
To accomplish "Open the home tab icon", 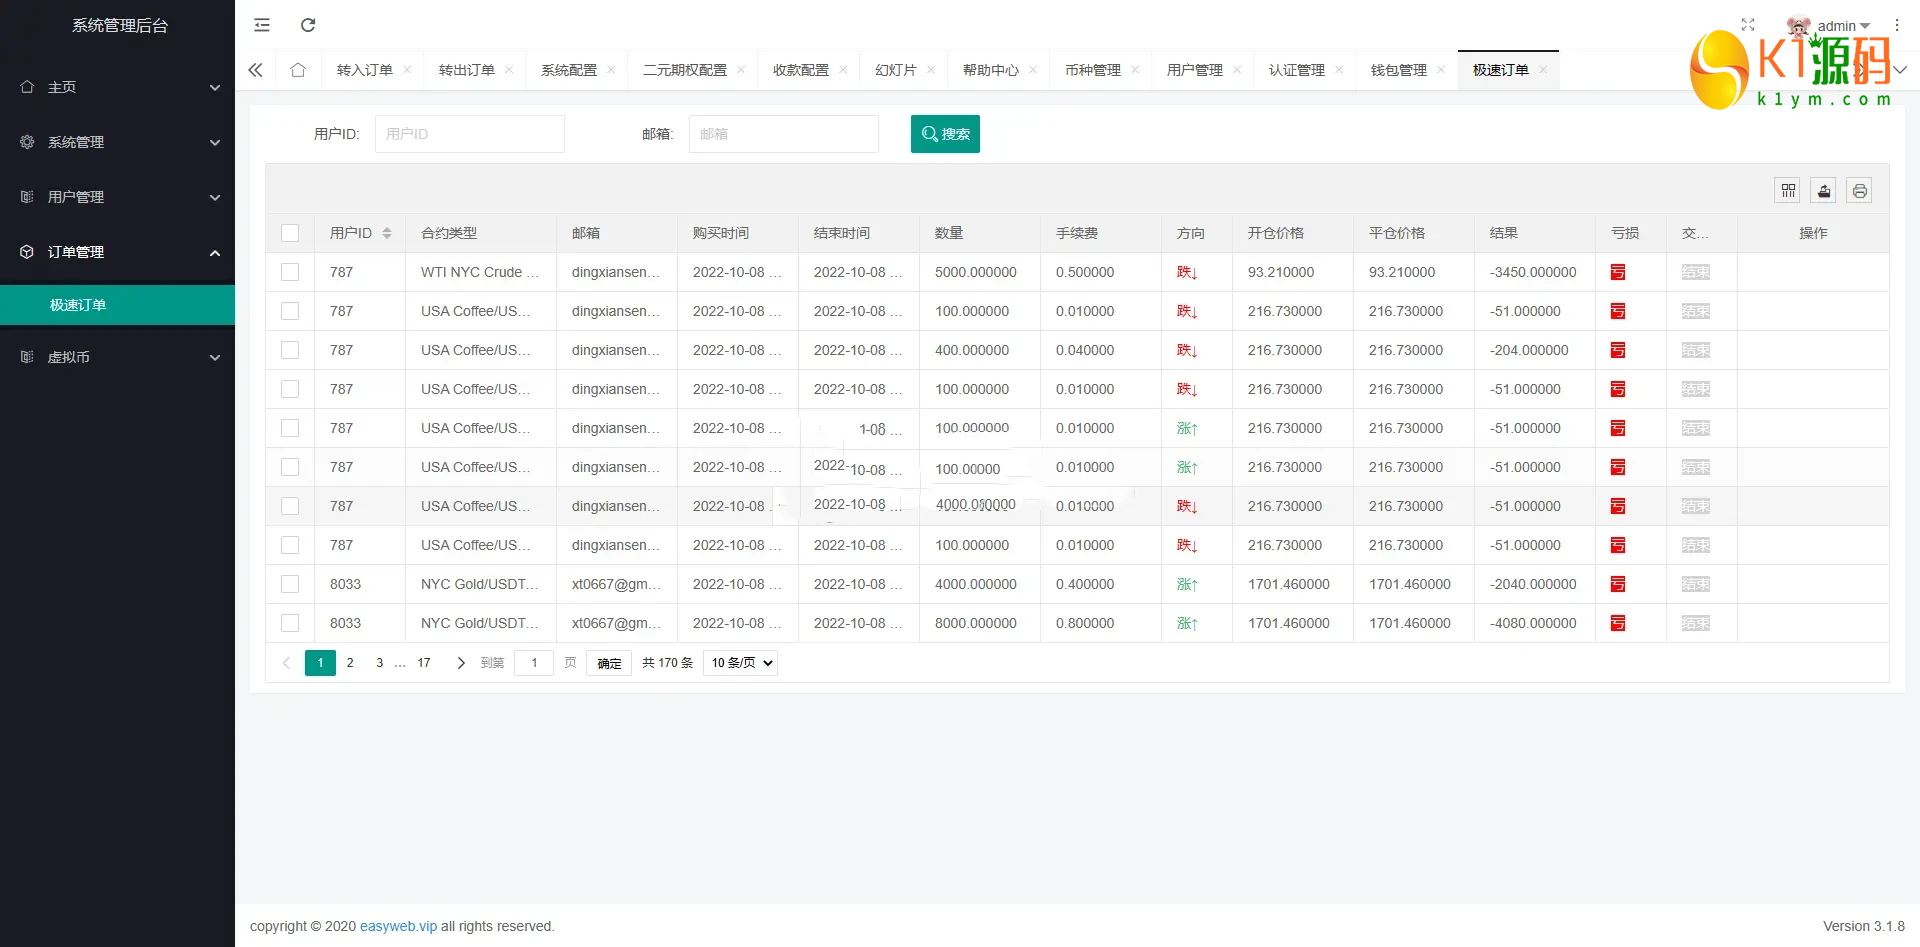I will click(x=298, y=70).
